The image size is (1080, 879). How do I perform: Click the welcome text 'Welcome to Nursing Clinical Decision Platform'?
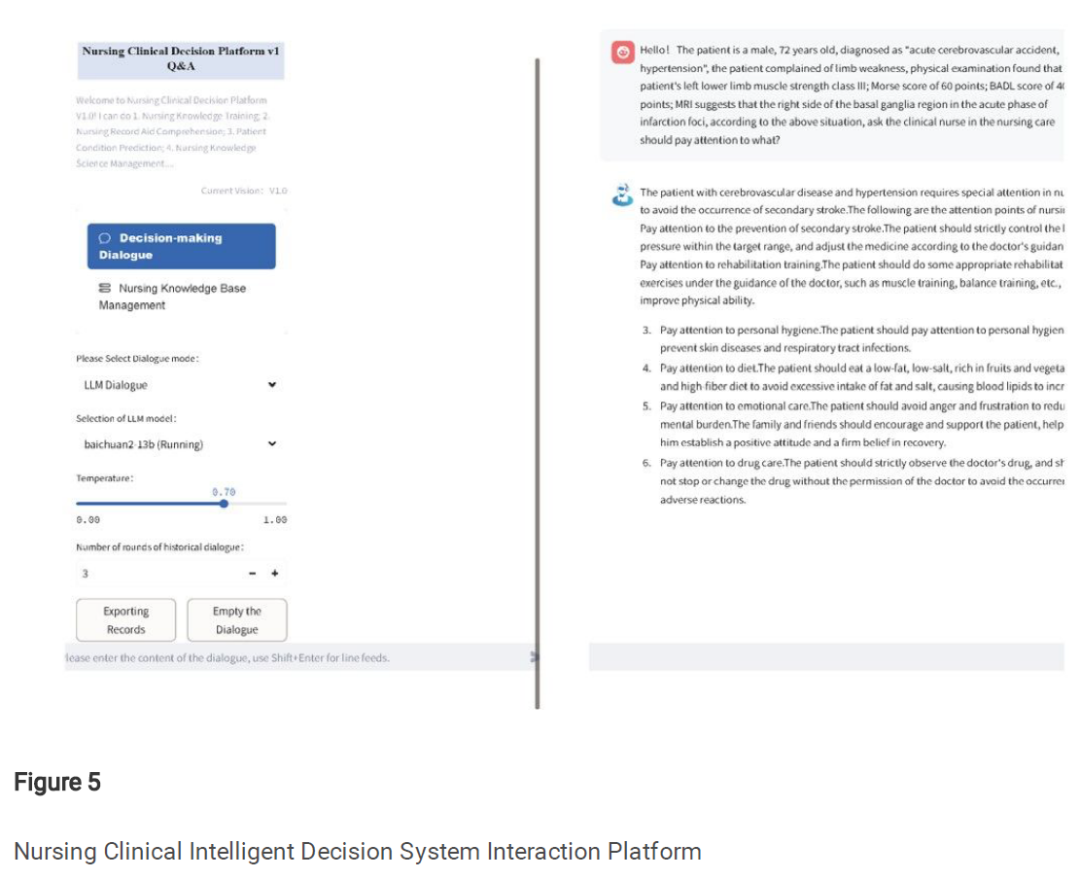pyautogui.click(x=172, y=101)
